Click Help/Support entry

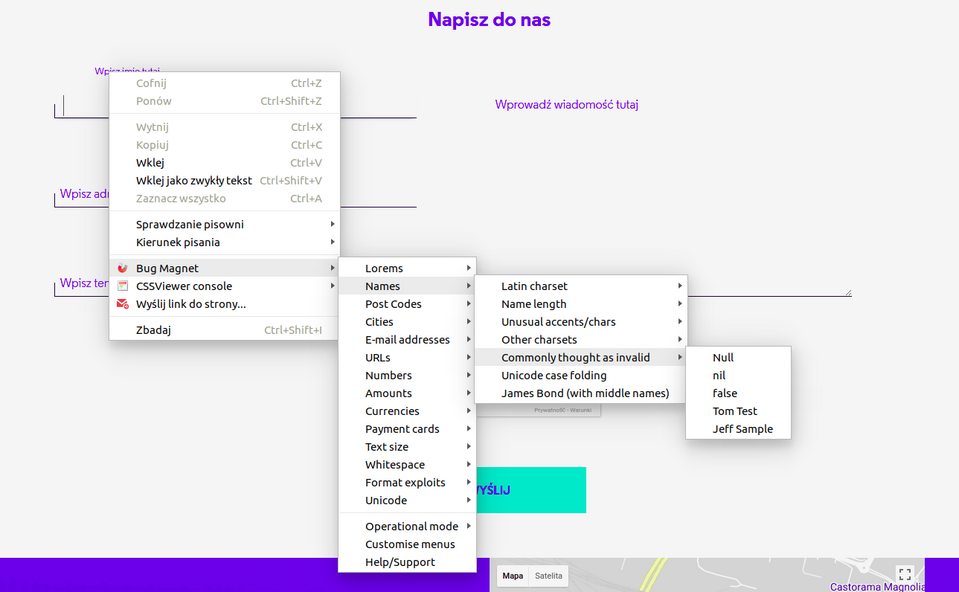pos(407,562)
